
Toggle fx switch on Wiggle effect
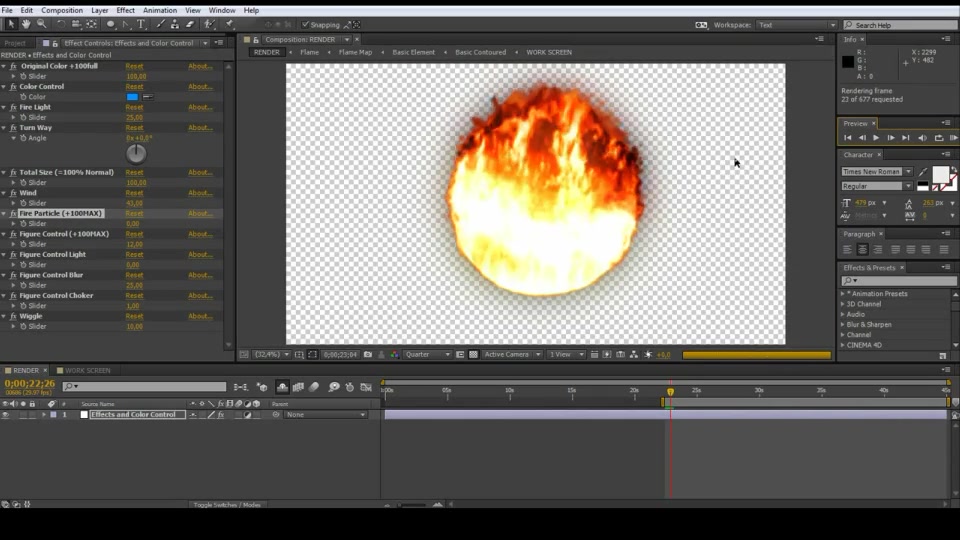tap(13, 316)
